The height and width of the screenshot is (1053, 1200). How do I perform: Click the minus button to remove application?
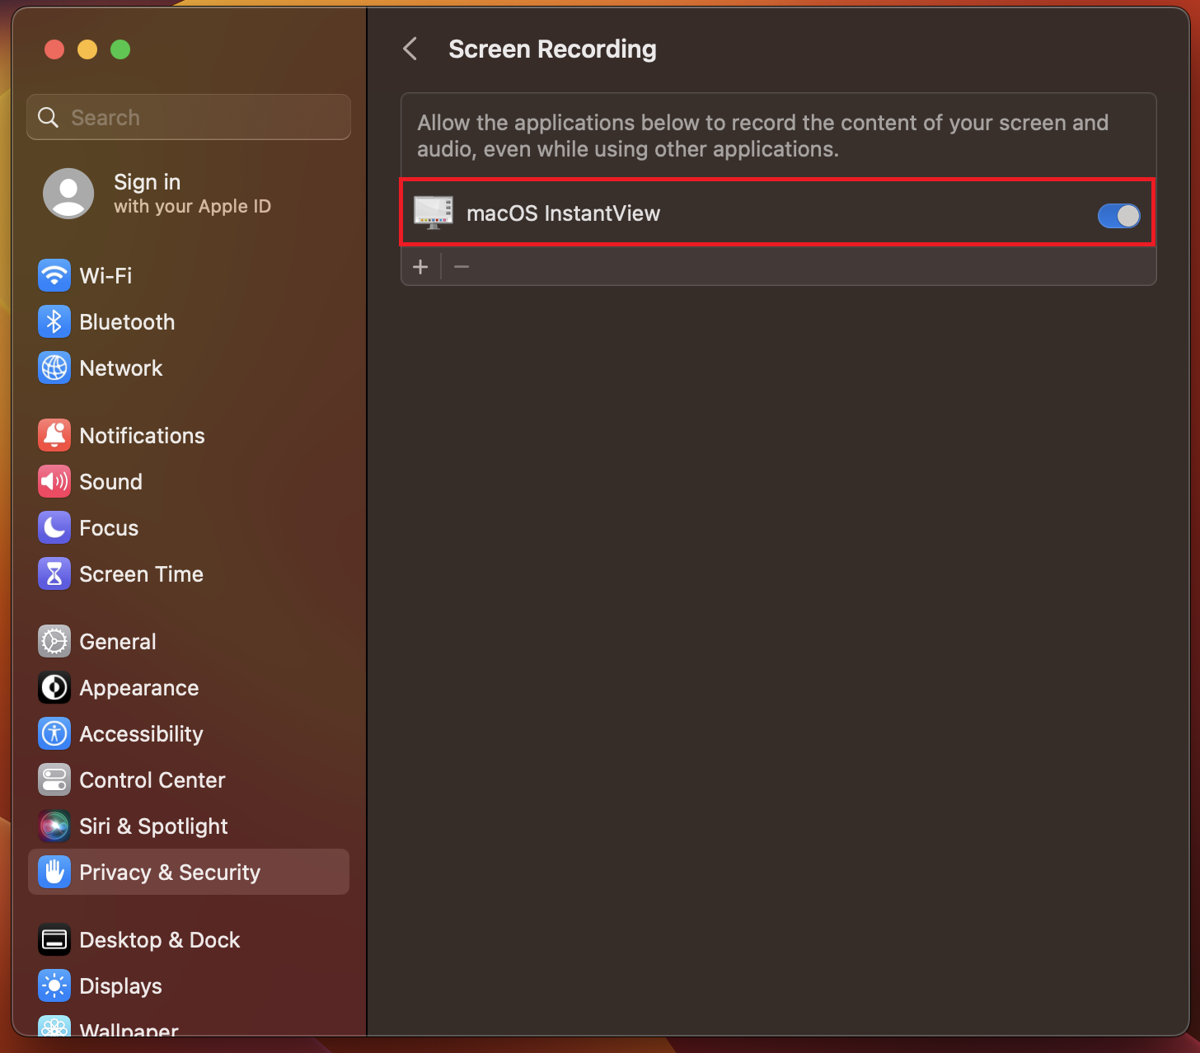tap(461, 267)
